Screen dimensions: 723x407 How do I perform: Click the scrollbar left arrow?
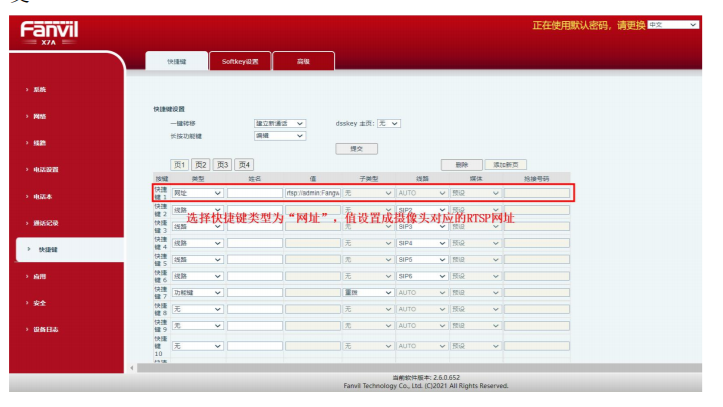coord(132,368)
